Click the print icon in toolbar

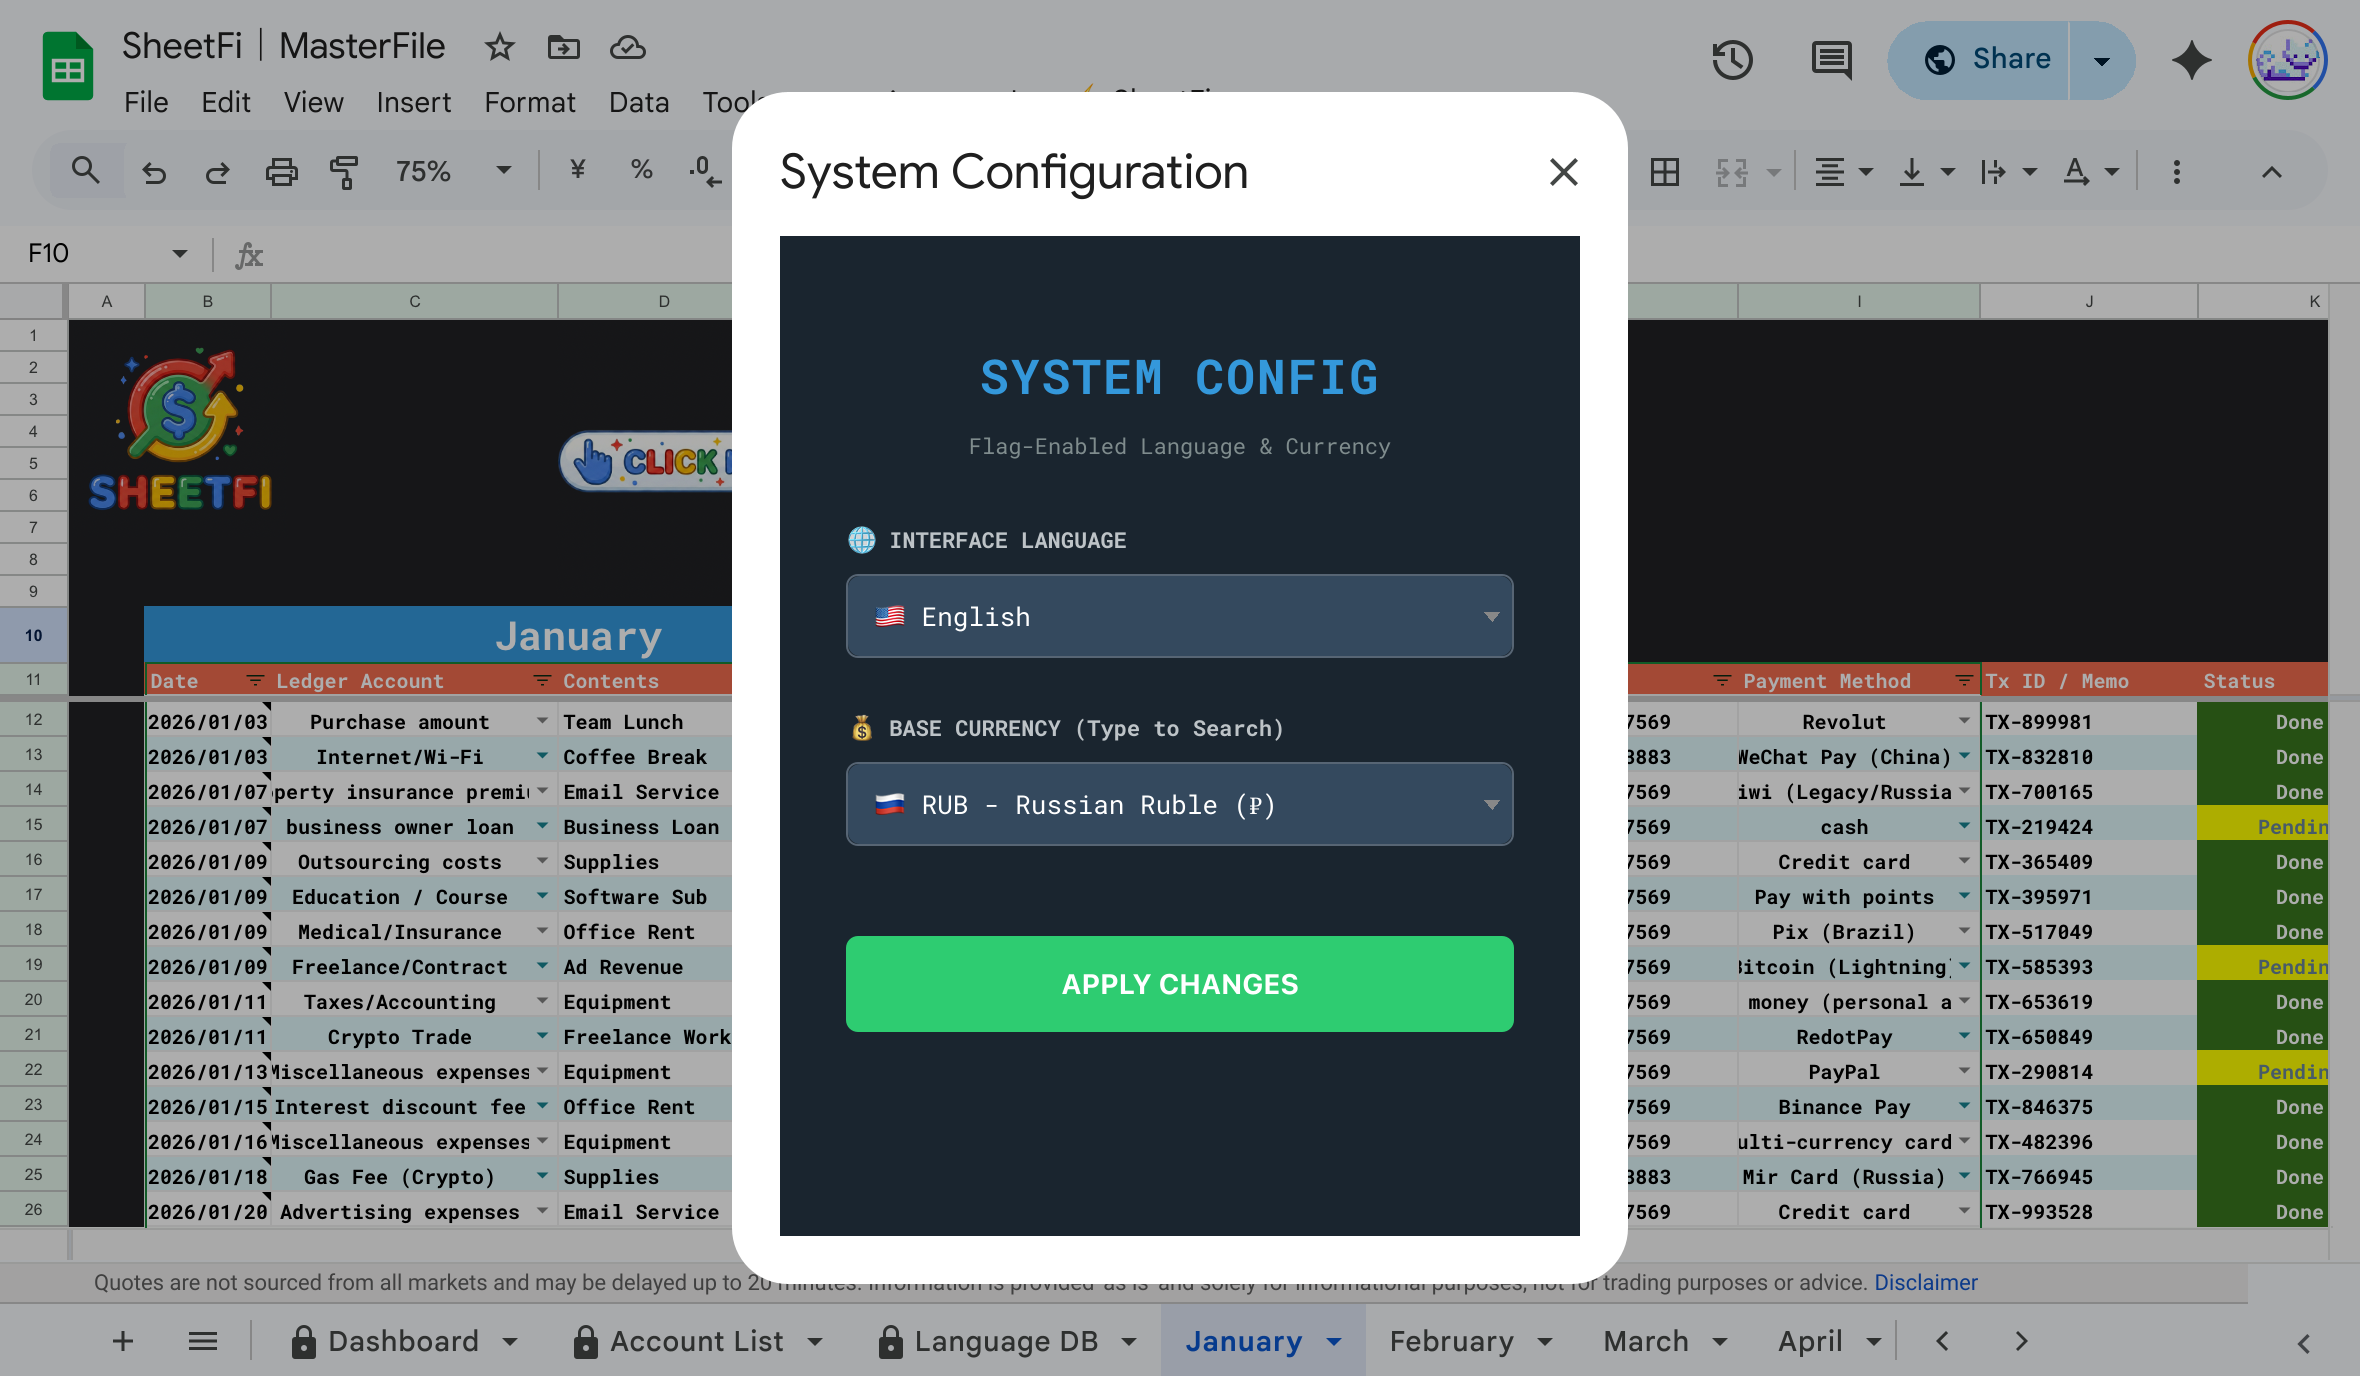click(281, 172)
